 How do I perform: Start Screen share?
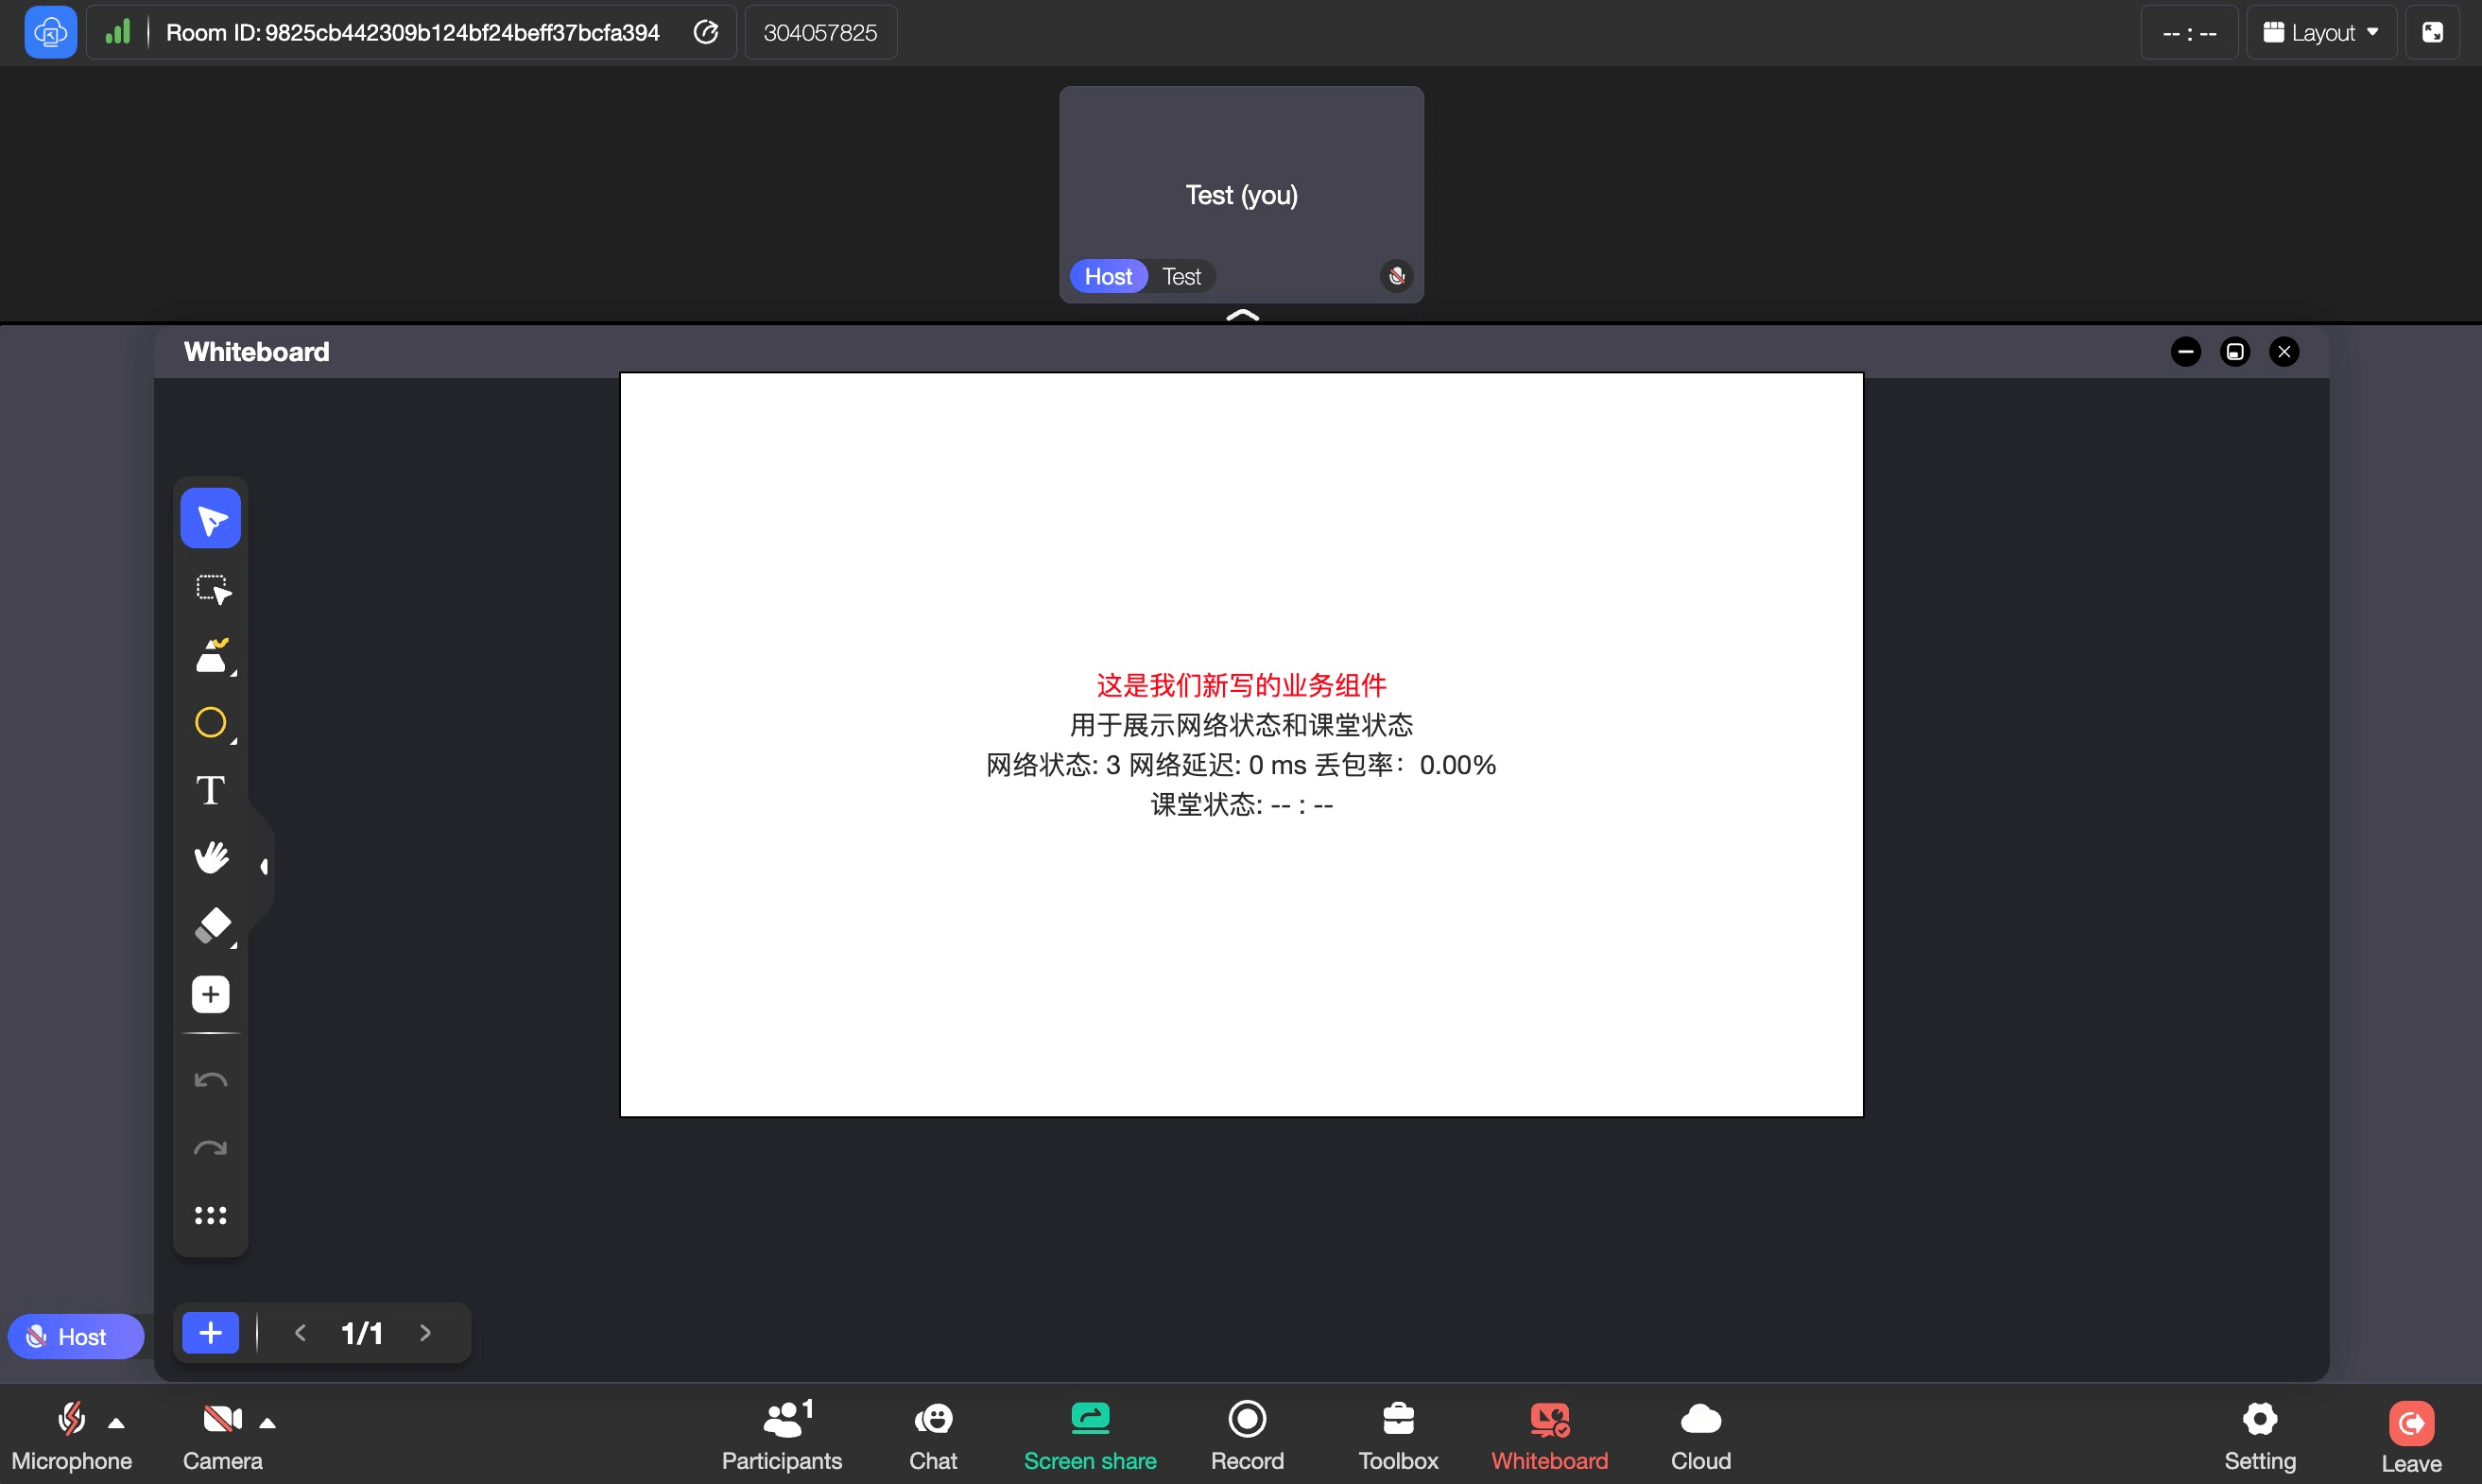[x=1090, y=1435]
